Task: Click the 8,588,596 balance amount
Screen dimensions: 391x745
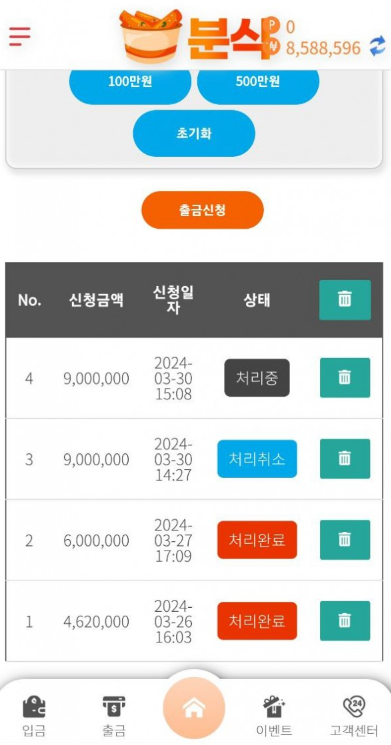Action: (x=323, y=48)
